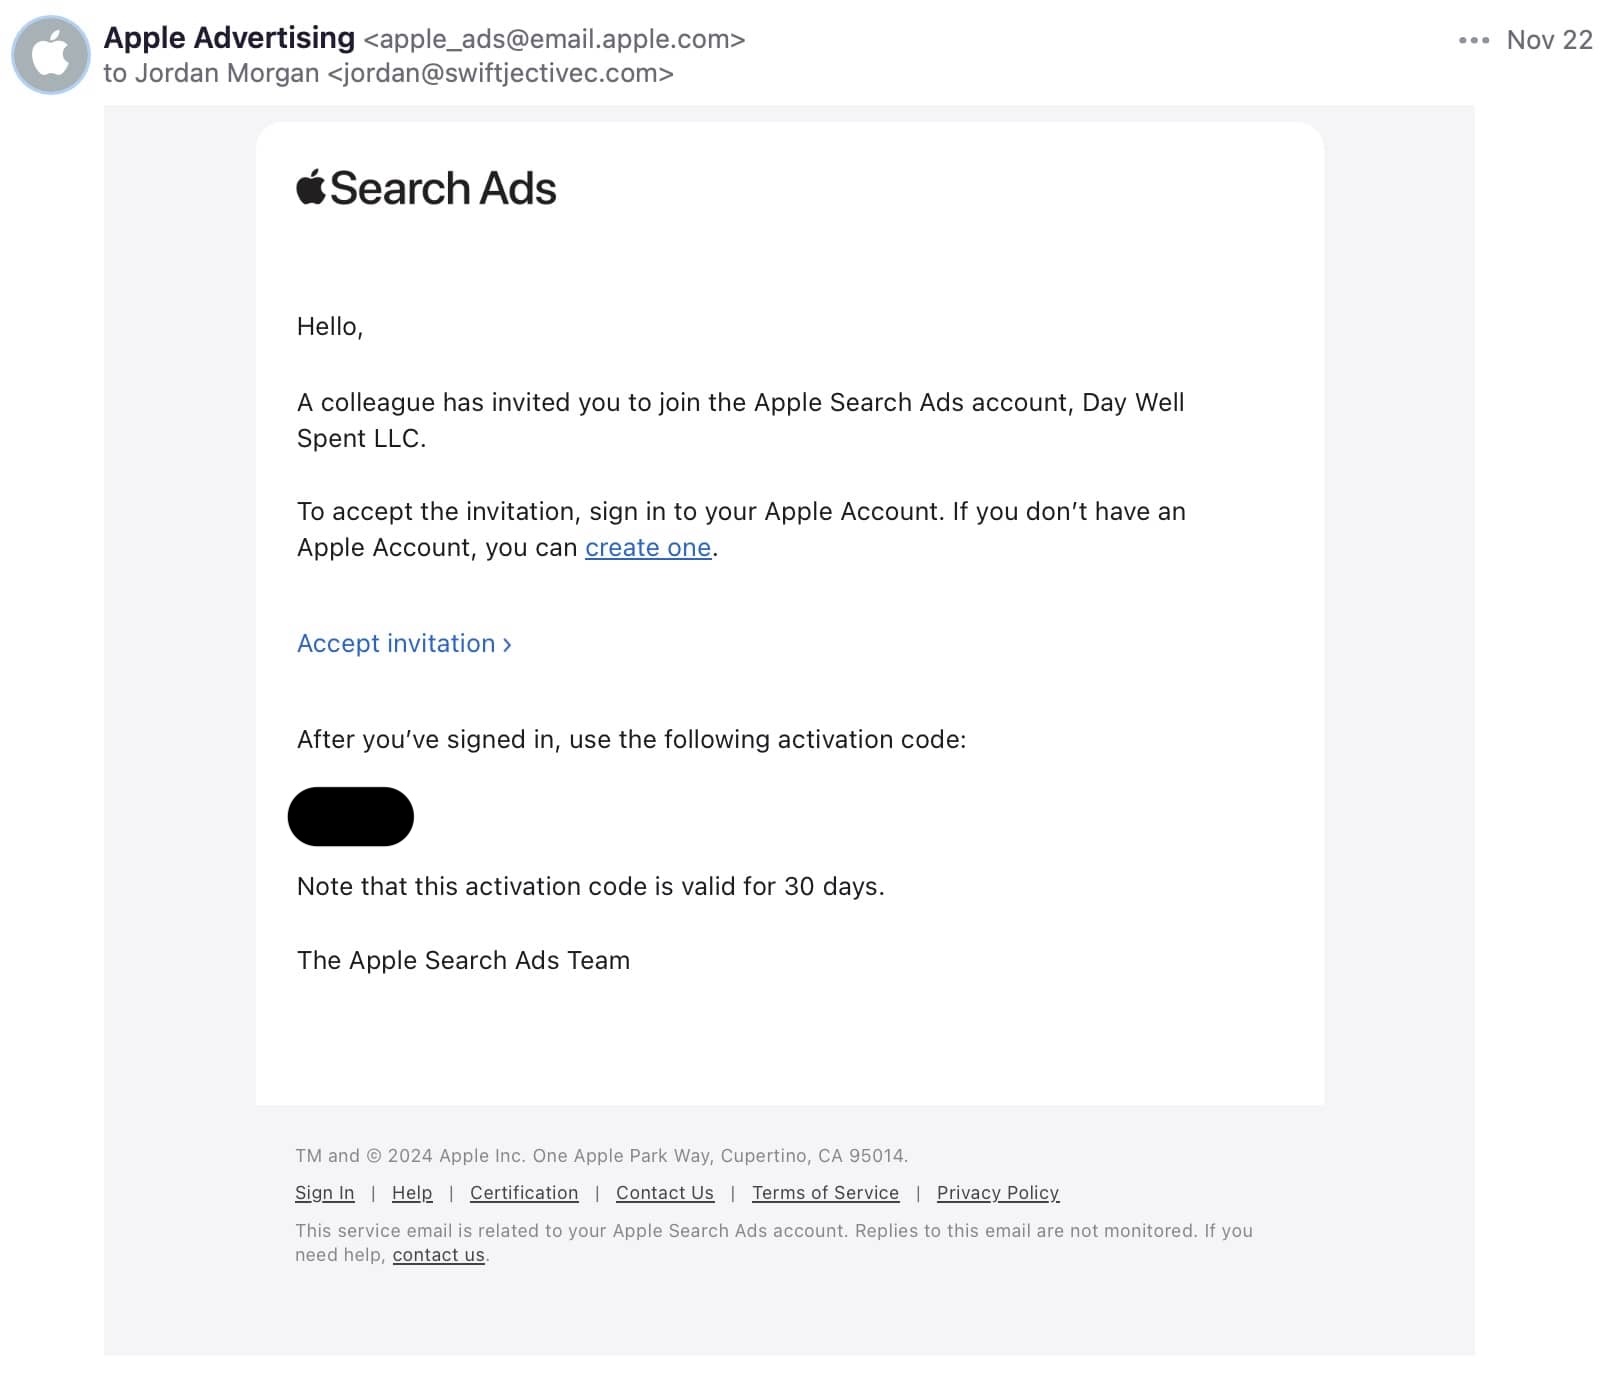The width and height of the screenshot is (1620, 1386).
Task: Select the apple_ads@email.apple.com sender address
Action: [554, 39]
